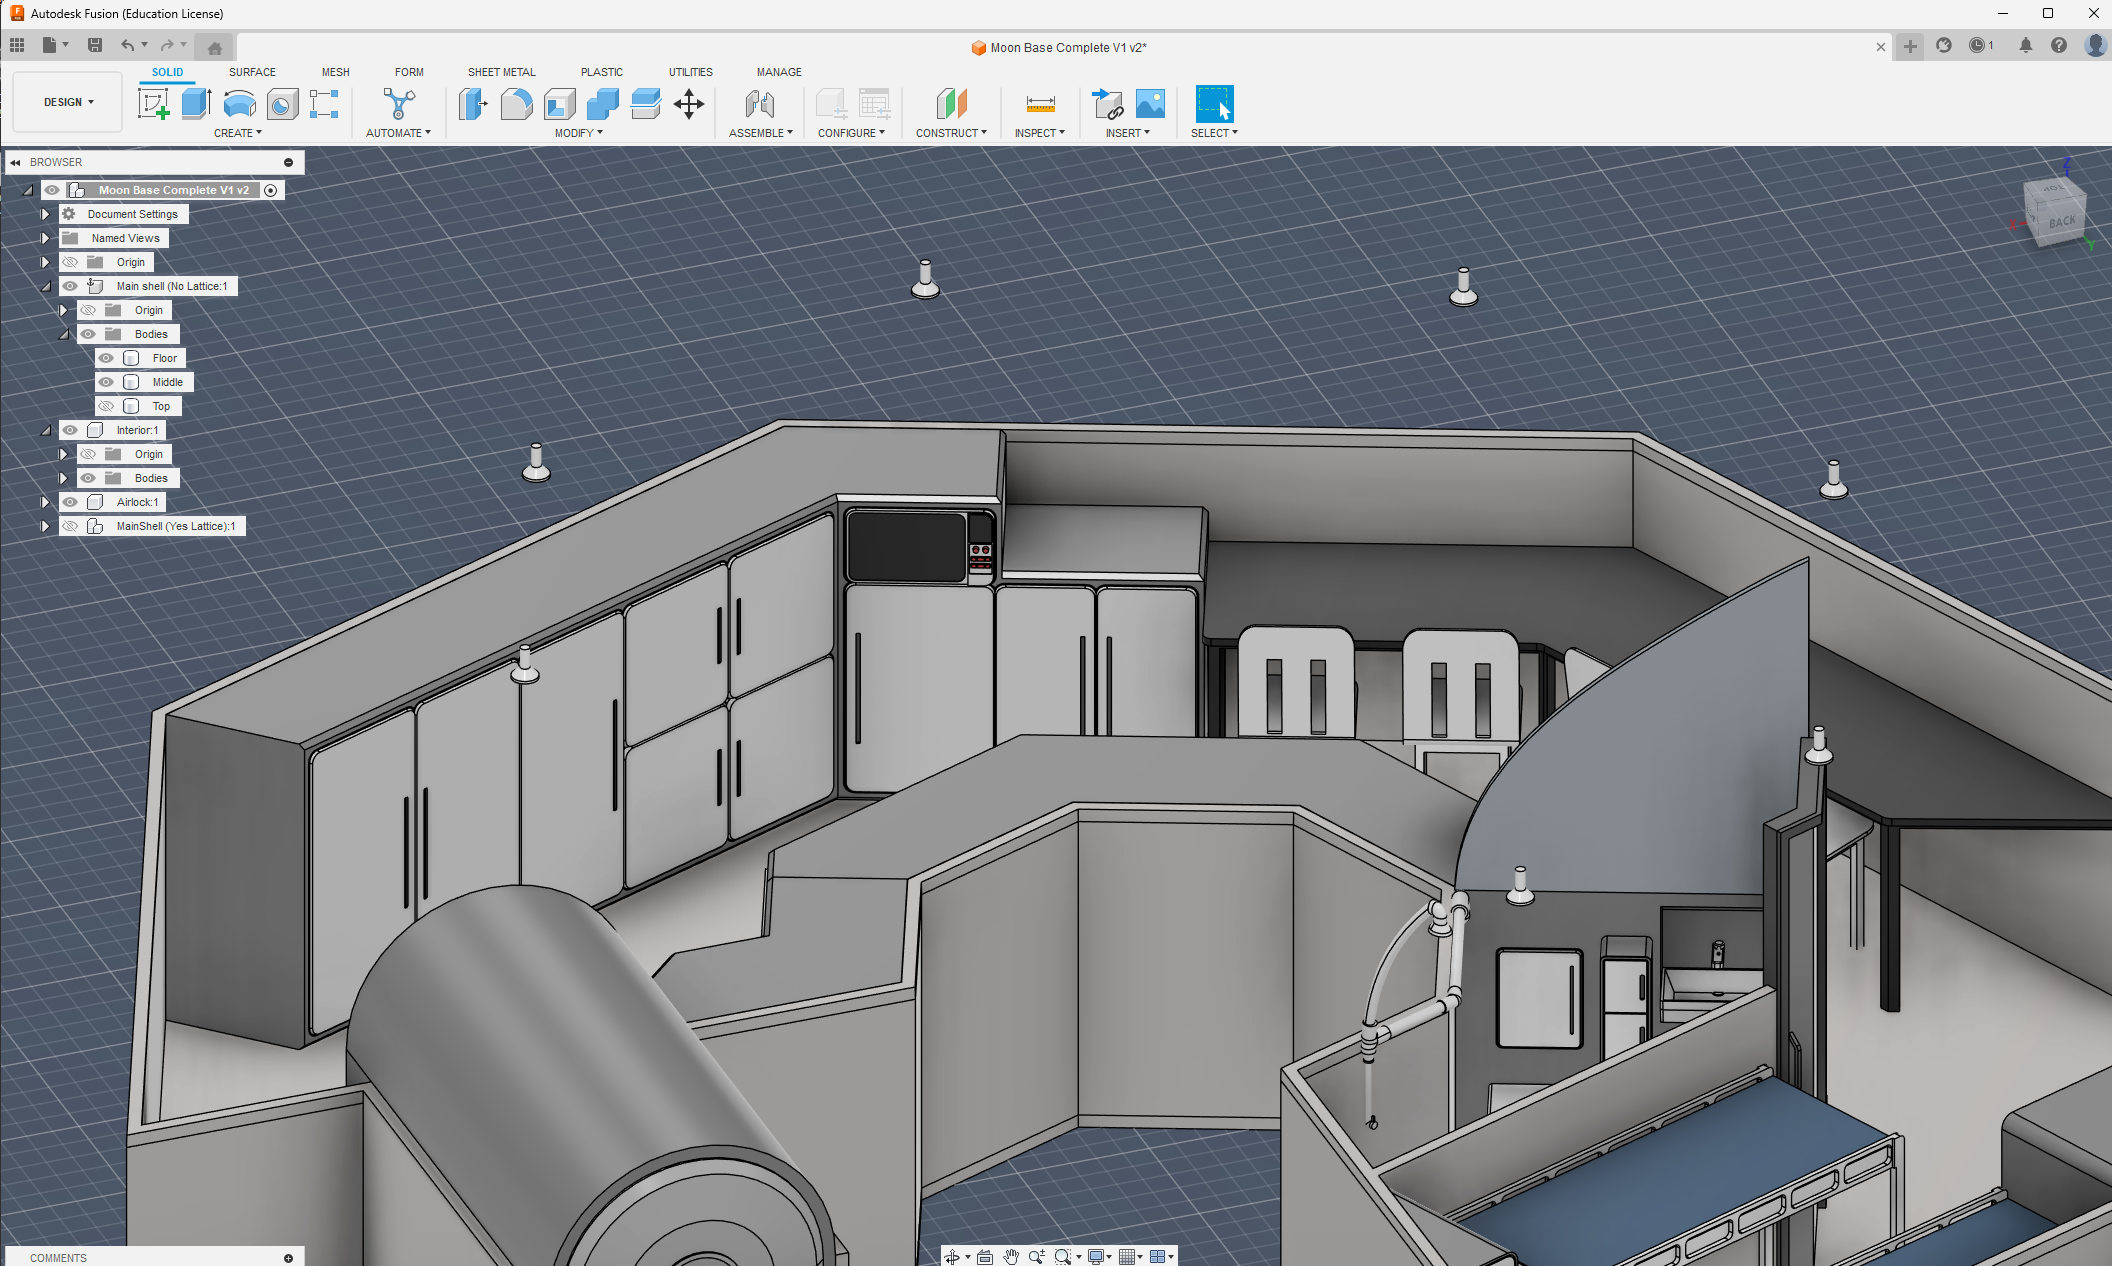Screen dimensions: 2112x1266
Task: Toggle visibility of Floor body
Action: [106, 358]
